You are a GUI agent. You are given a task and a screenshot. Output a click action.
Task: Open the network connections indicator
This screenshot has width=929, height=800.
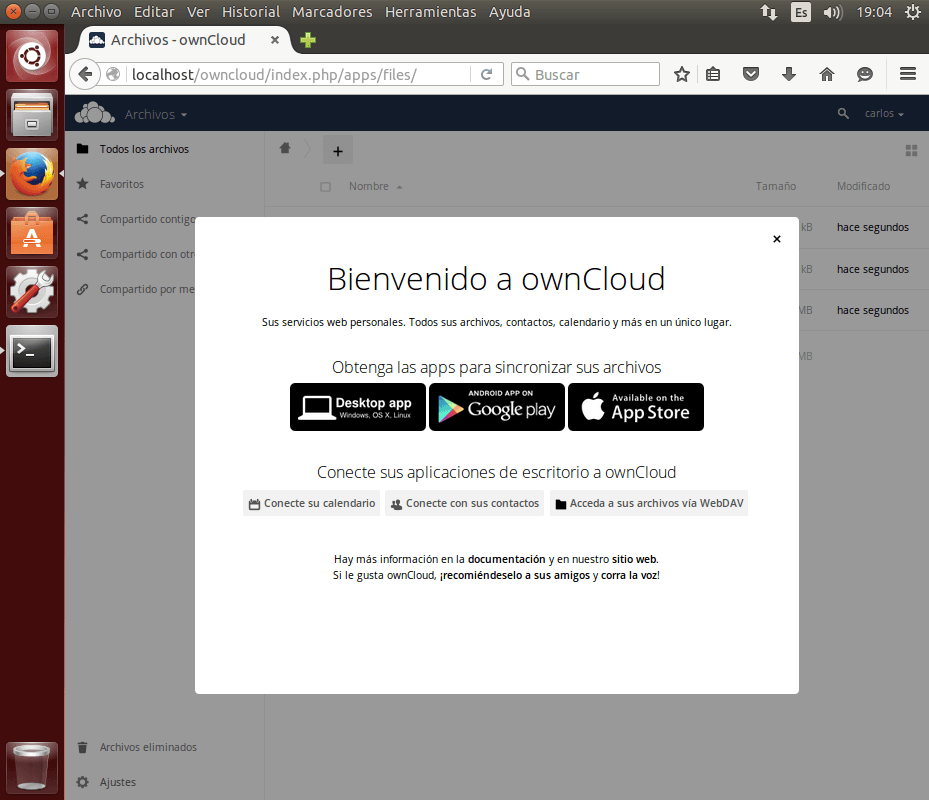click(769, 12)
